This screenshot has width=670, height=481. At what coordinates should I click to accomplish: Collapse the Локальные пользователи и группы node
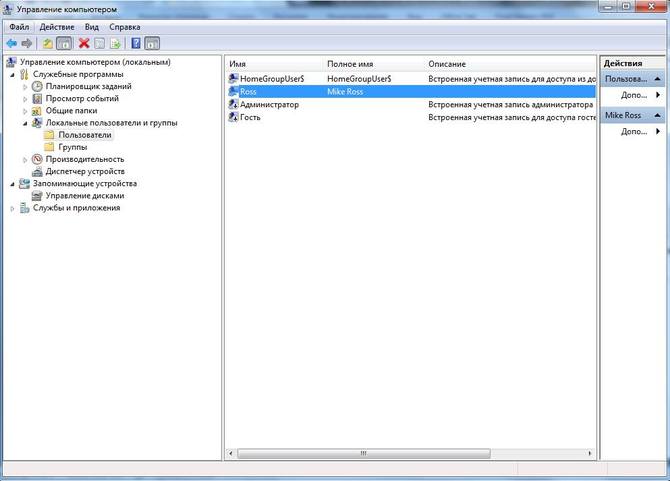(x=26, y=123)
